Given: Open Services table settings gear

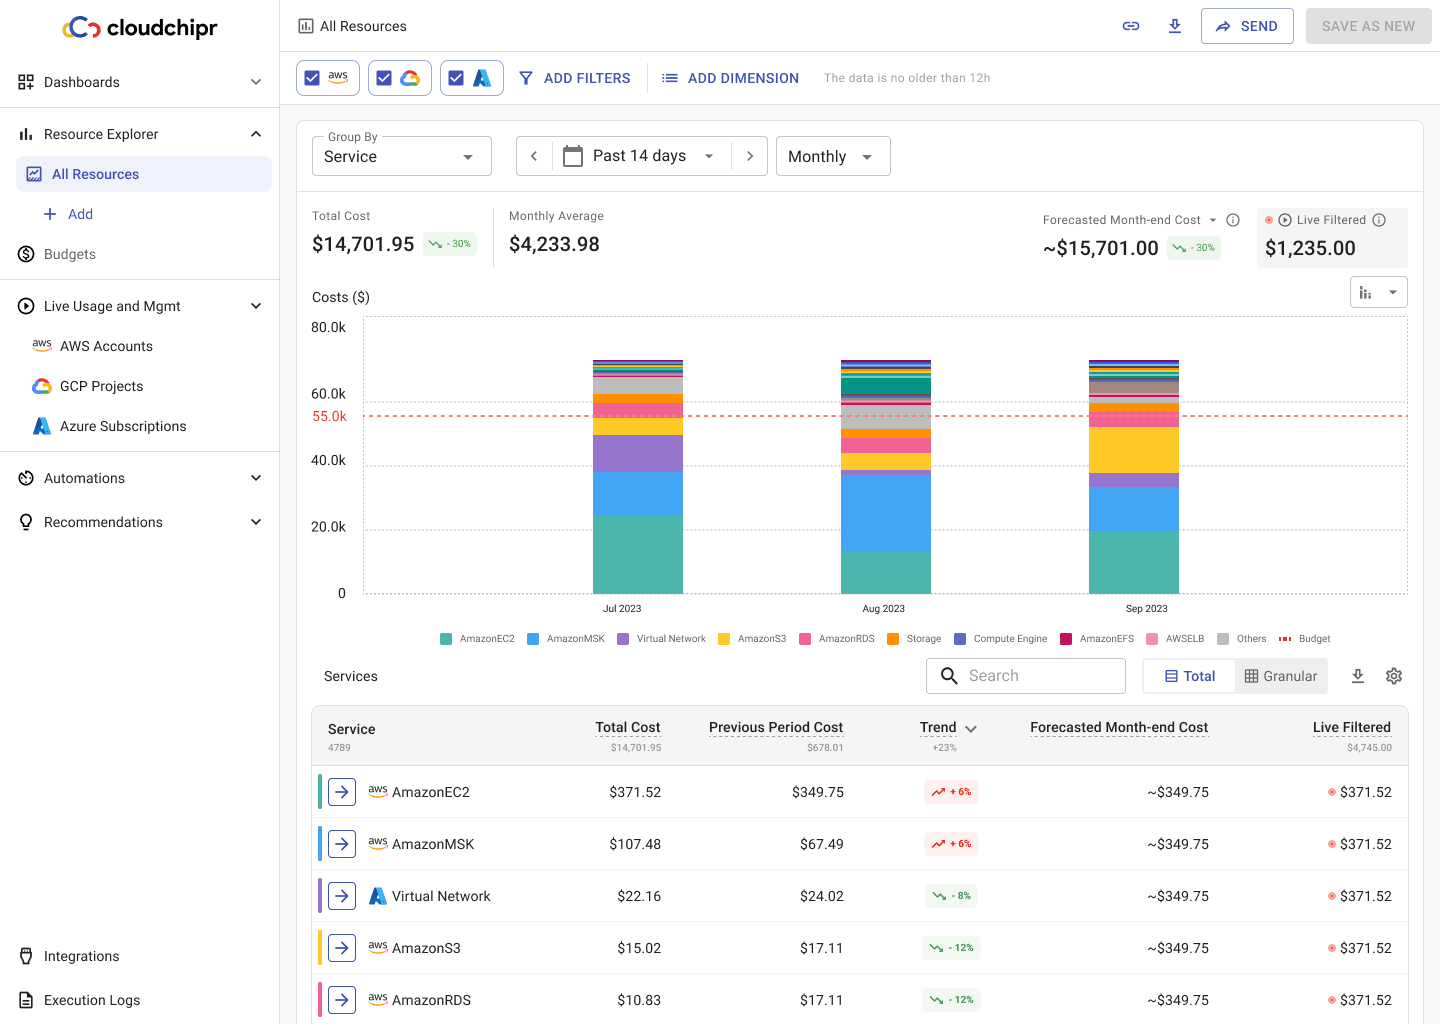Looking at the screenshot, I should click(1394, 676).
